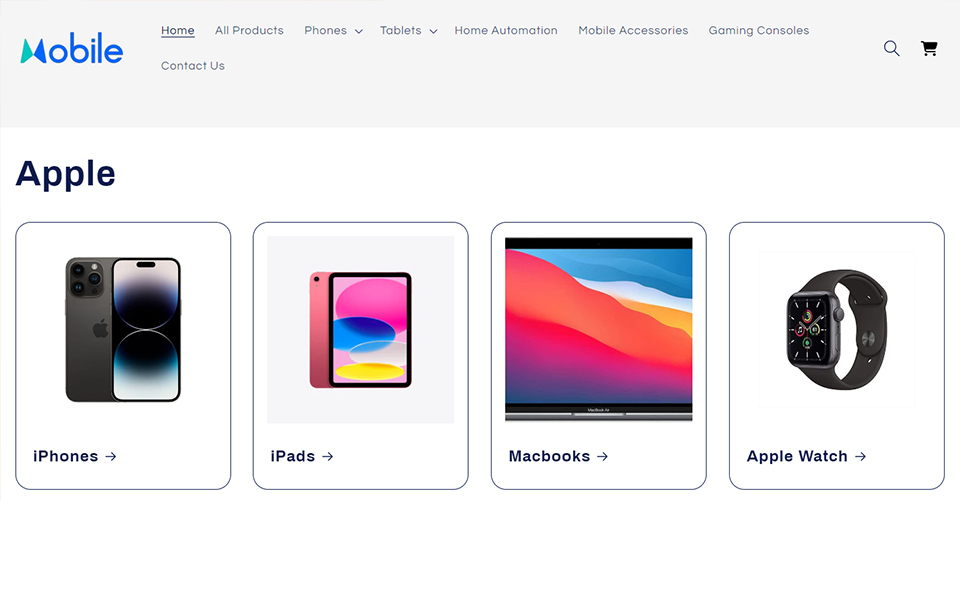Click the arrow next to Apple Watch
The height and width of the screenshot is (600, 960).
click(x=860, y=456)
